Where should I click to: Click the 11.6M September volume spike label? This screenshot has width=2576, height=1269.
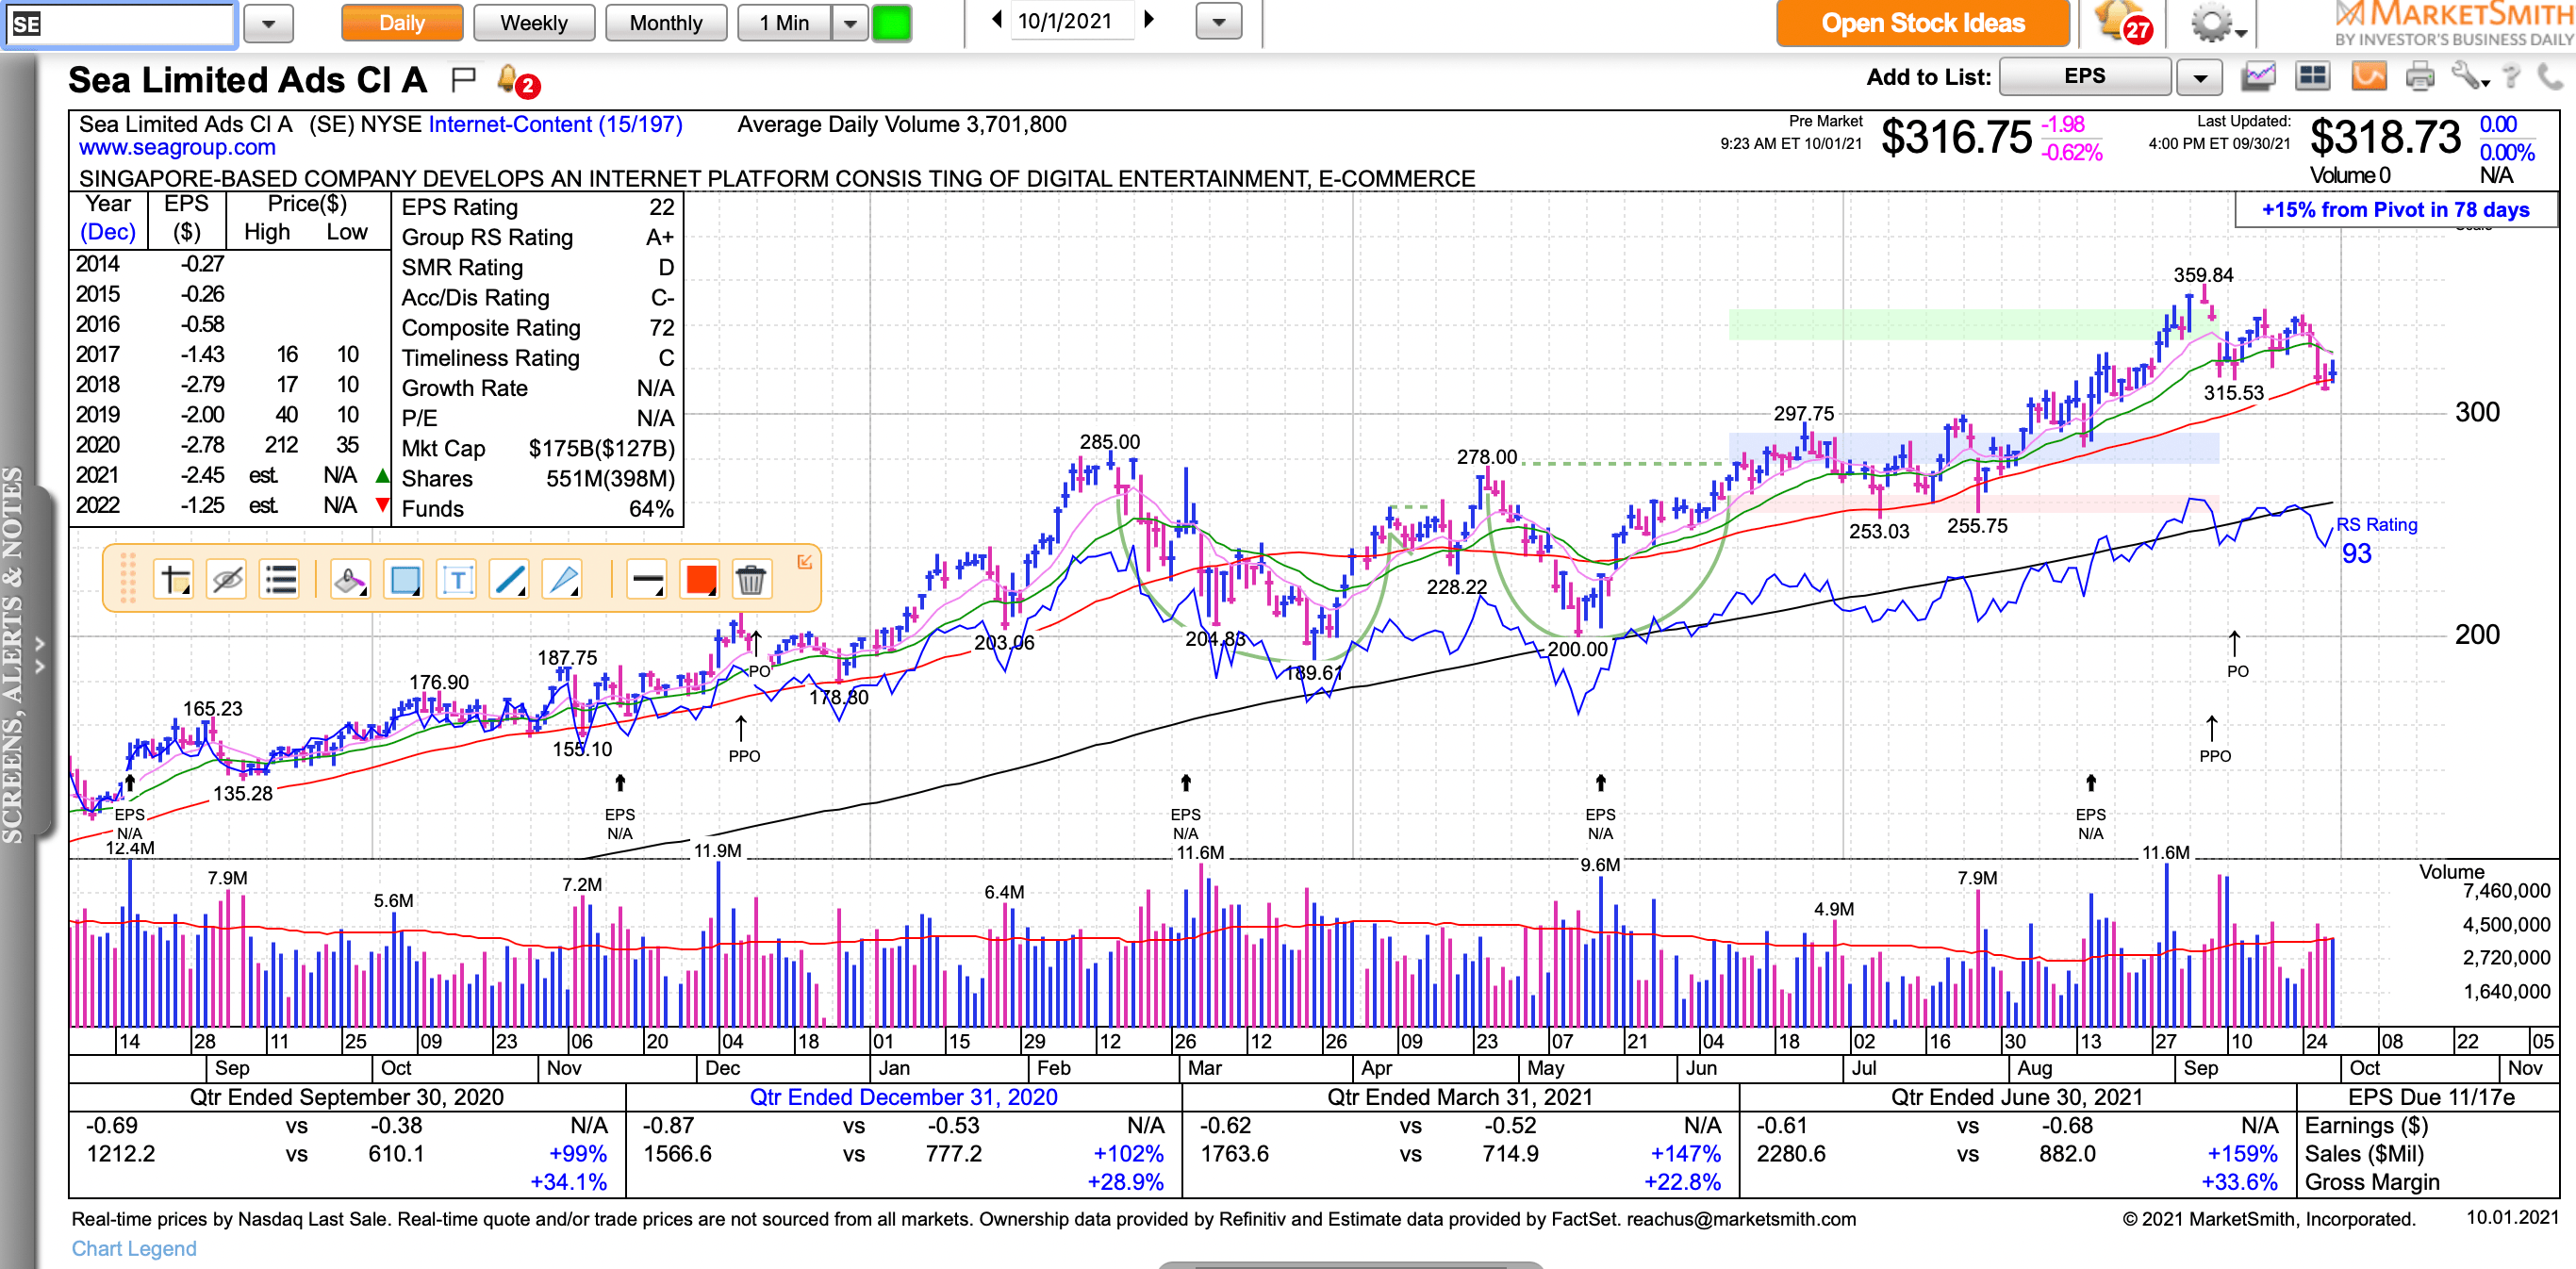[2165, 853]
